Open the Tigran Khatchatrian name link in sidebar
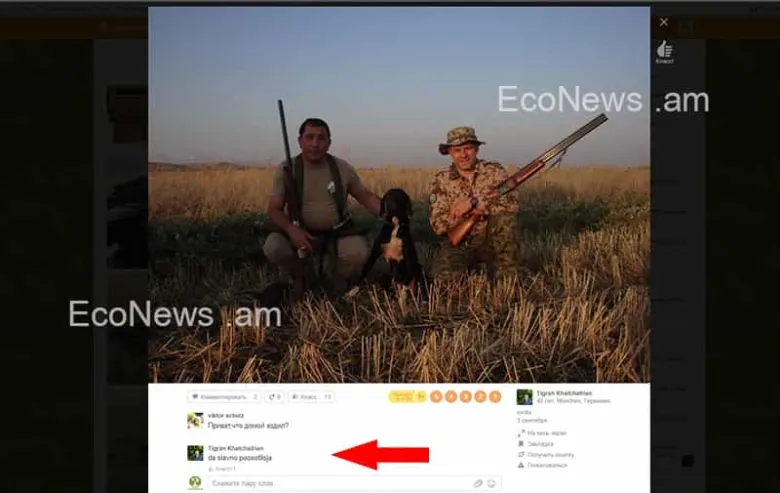 [564, 393]
